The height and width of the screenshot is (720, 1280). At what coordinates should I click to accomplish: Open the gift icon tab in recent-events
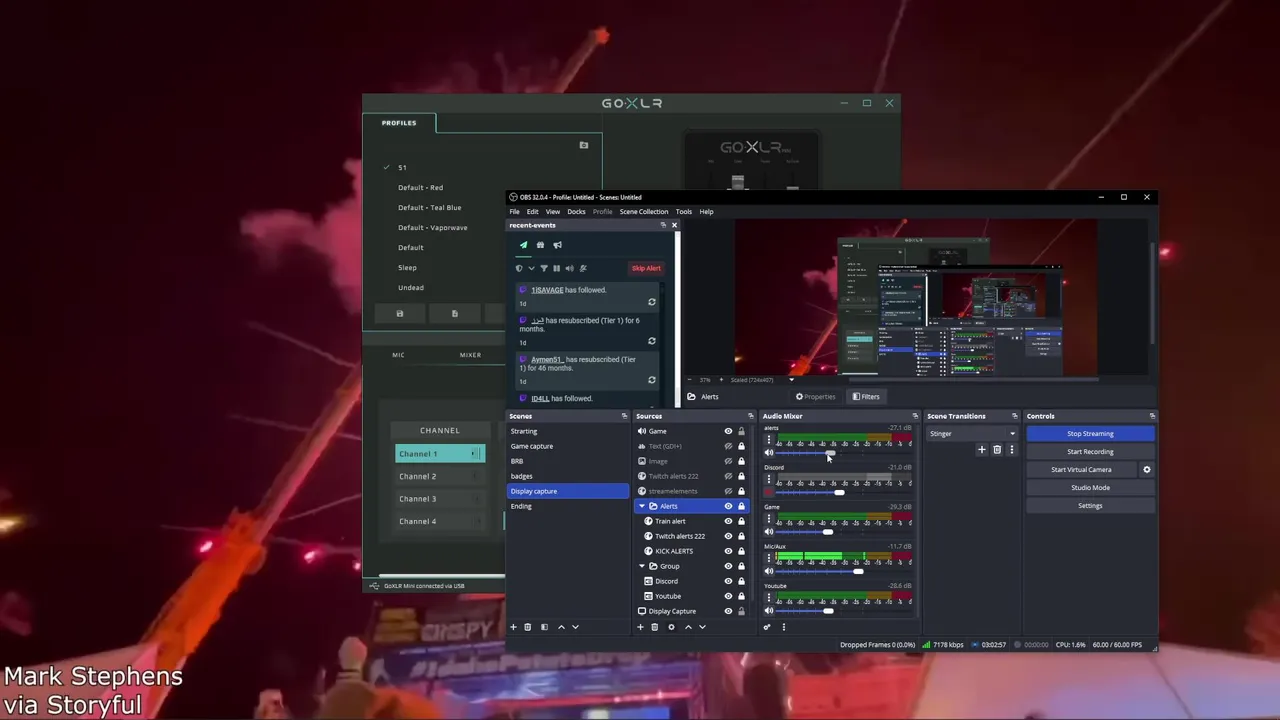540,245
